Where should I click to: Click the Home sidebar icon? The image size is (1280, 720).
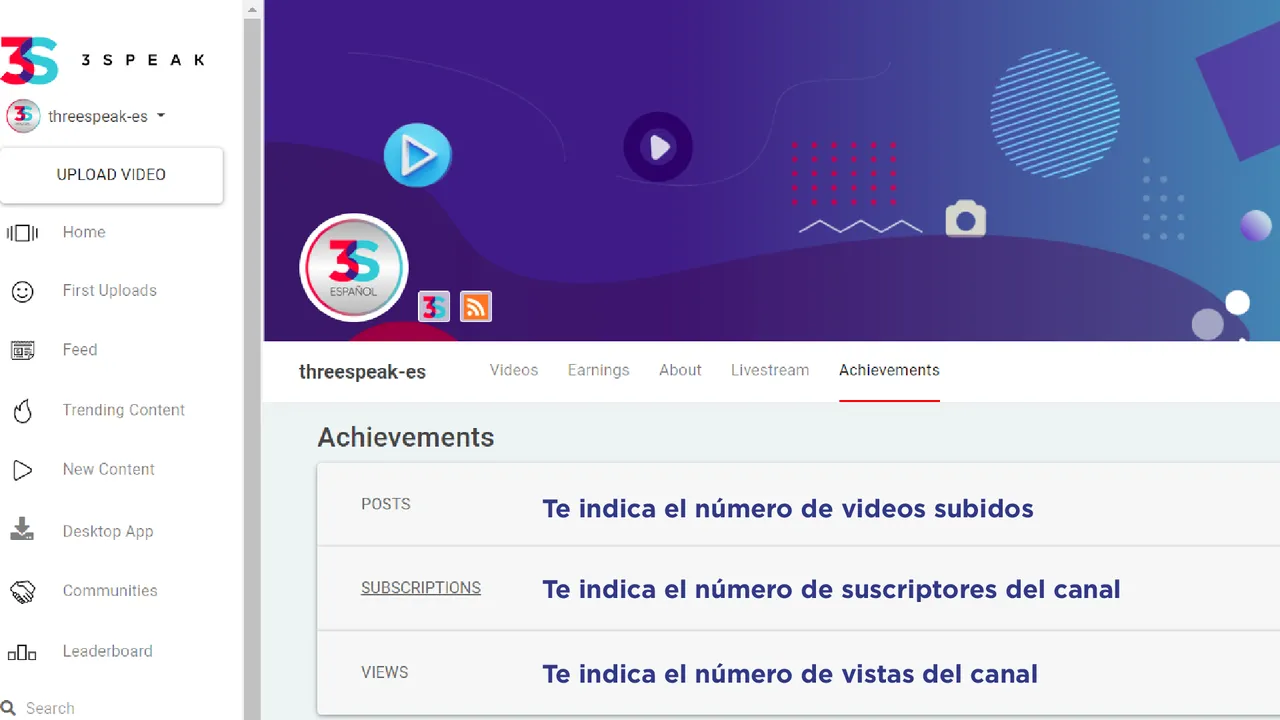(22, 233)
